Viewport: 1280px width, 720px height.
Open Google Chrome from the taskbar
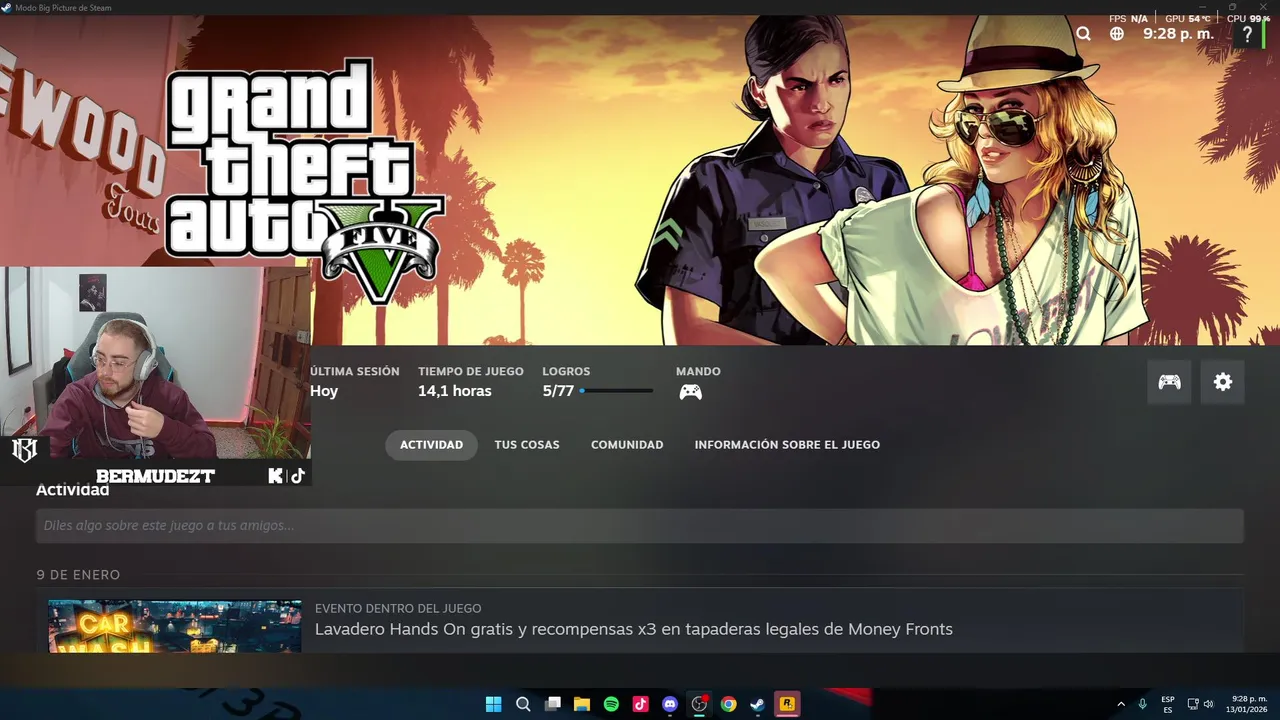pos(729,704)
